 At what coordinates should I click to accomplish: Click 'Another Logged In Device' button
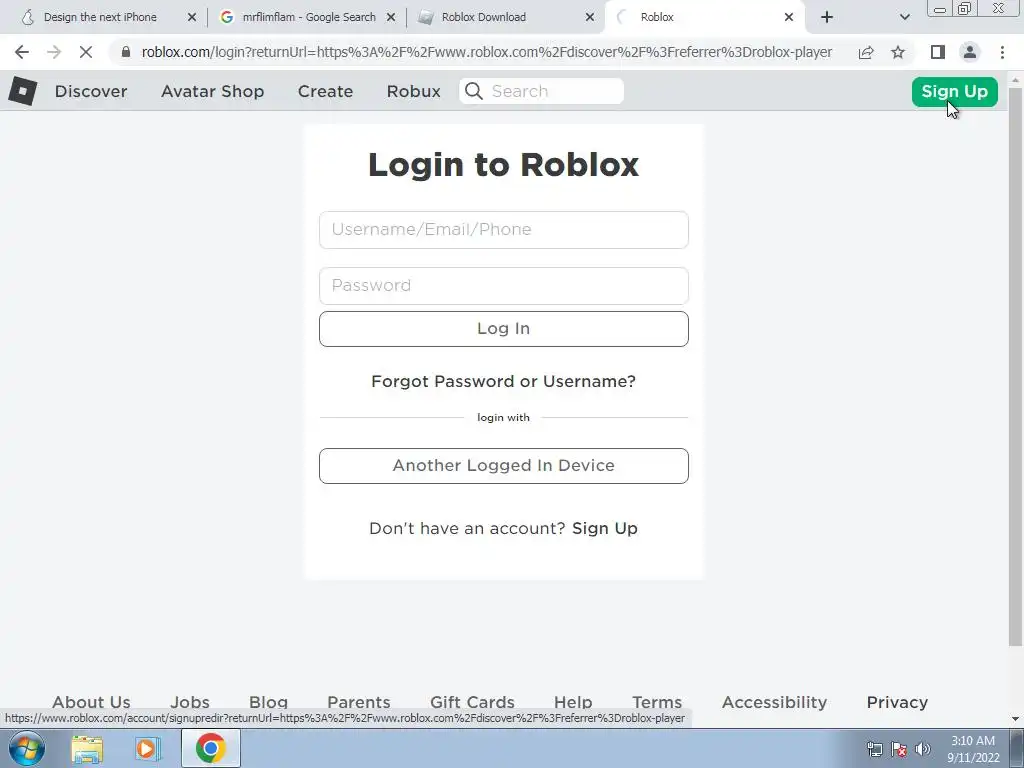tap(504, 466)
